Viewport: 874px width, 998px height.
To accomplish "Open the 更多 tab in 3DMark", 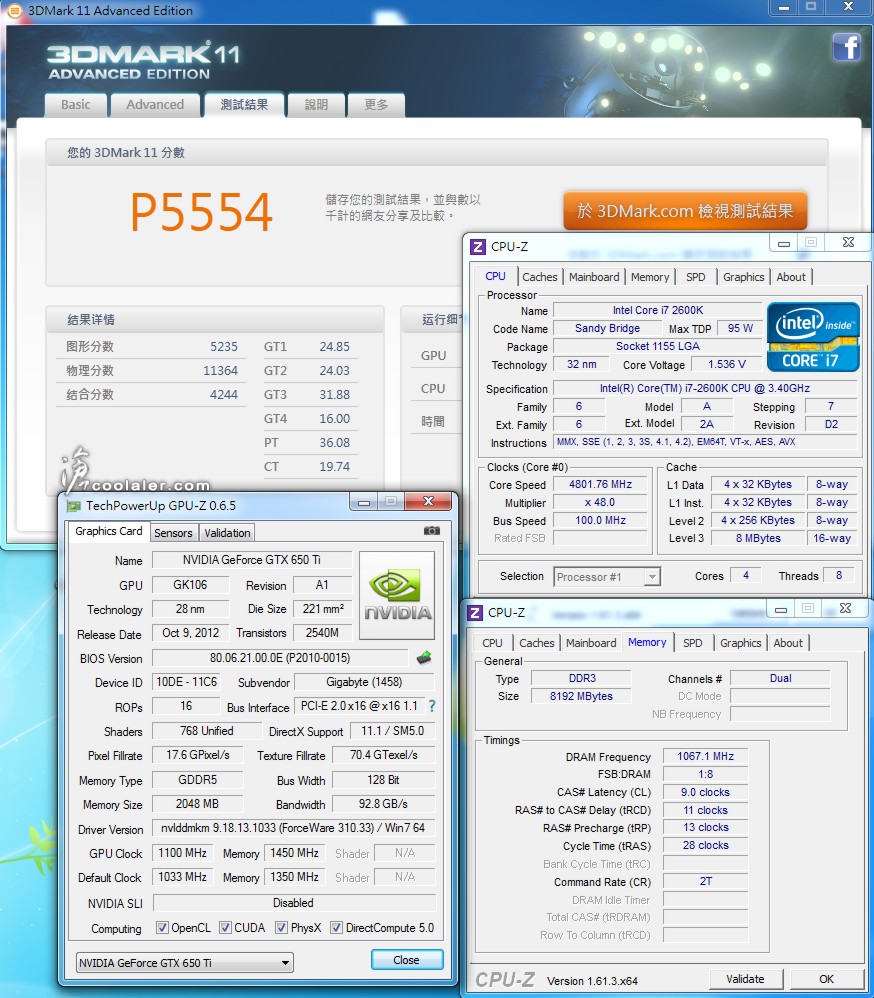I will click(x=376, y=105).
